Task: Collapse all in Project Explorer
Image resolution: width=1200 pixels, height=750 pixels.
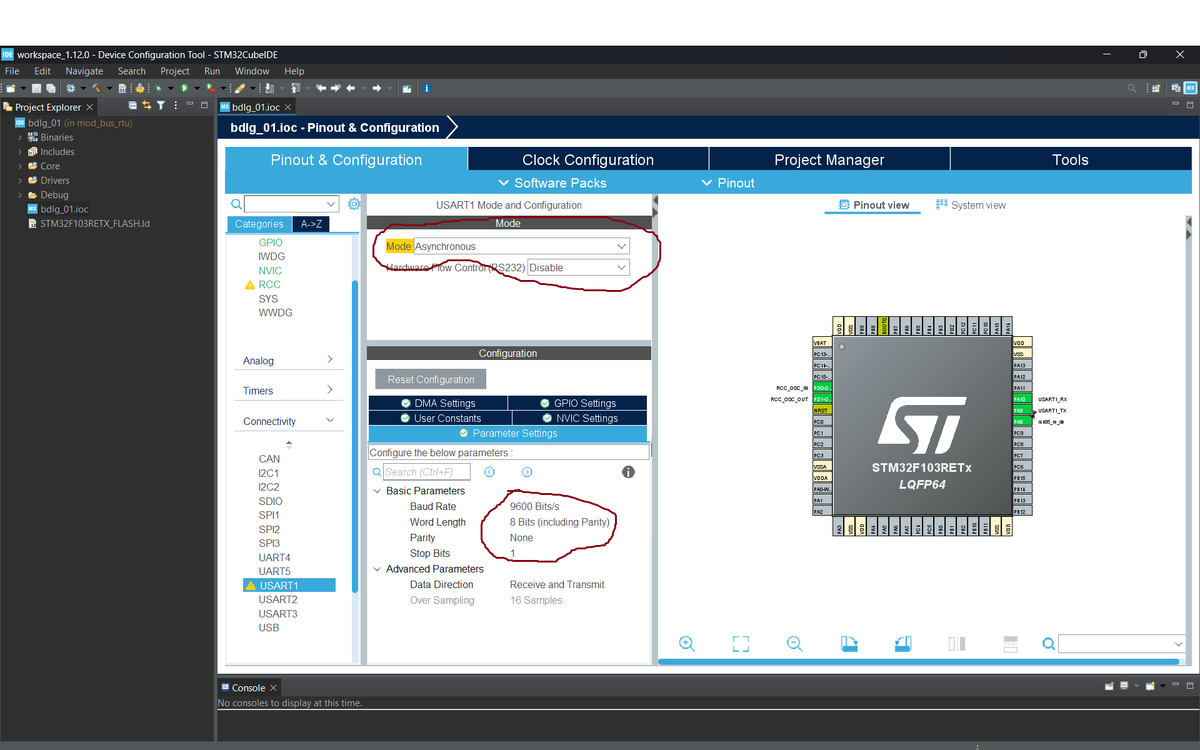Action: pyautogui.click(x=133, y=106)
